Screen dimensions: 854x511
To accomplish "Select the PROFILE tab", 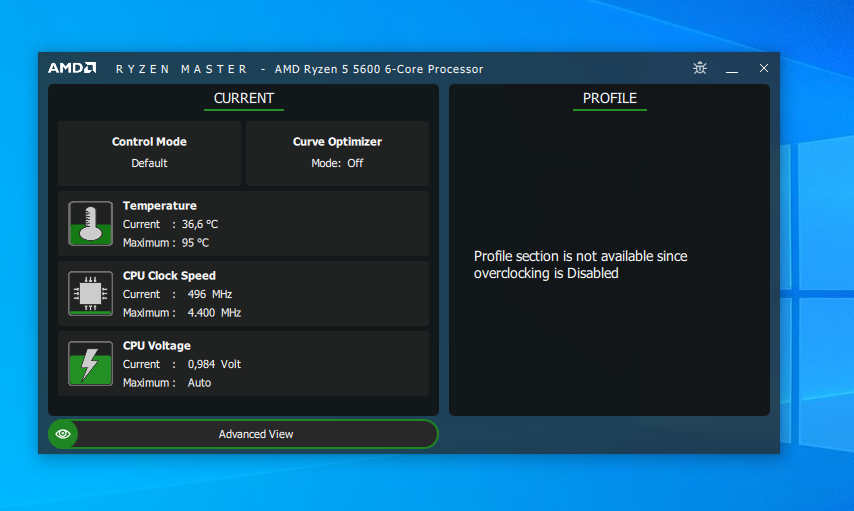I will (x=609, y=99).
